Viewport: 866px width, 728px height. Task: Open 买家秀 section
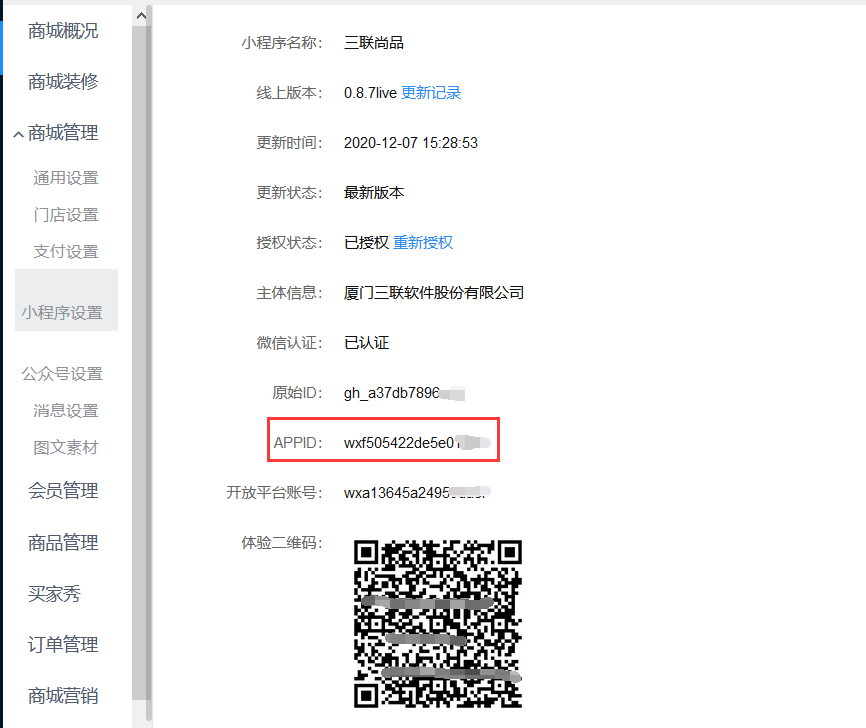point(54,594)
